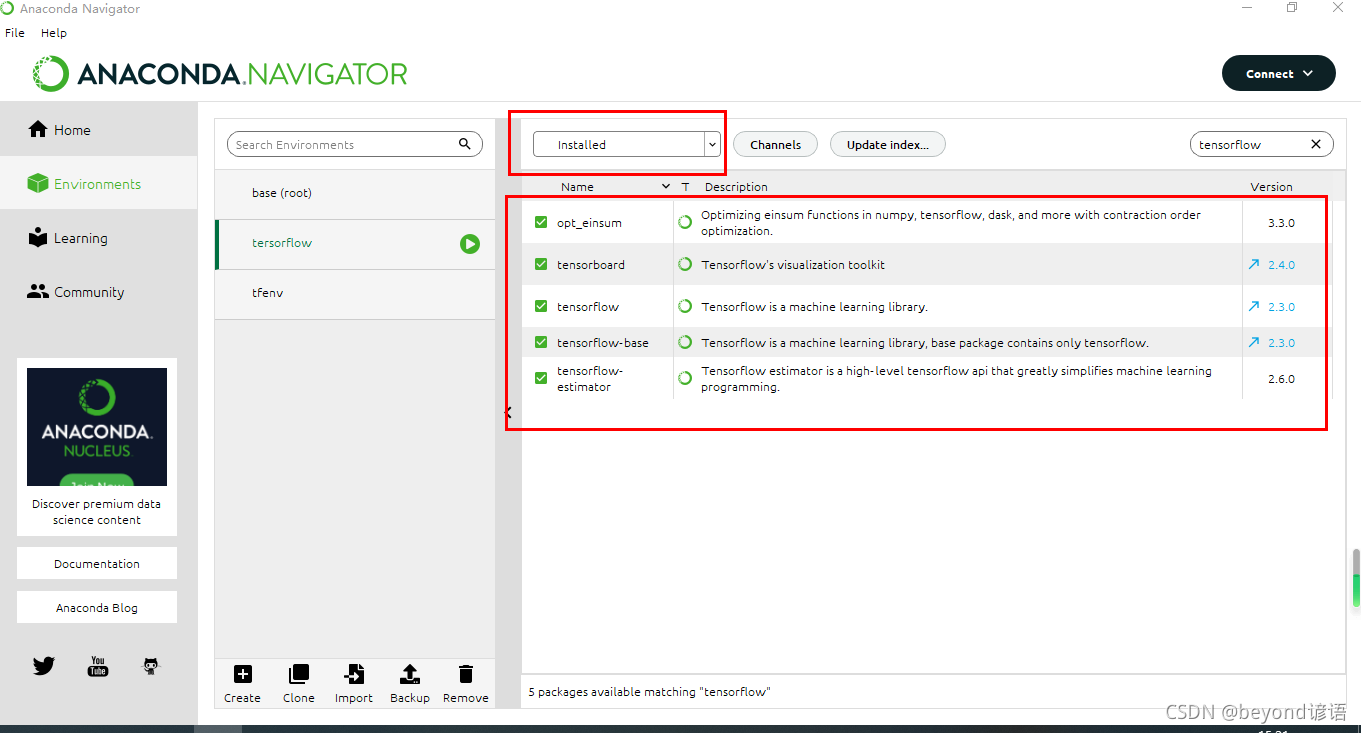Image resolution: width=1361 pixels, height=733 pixels.
Task: Click "Discover premium data science content" text
Action: point(97,512)
